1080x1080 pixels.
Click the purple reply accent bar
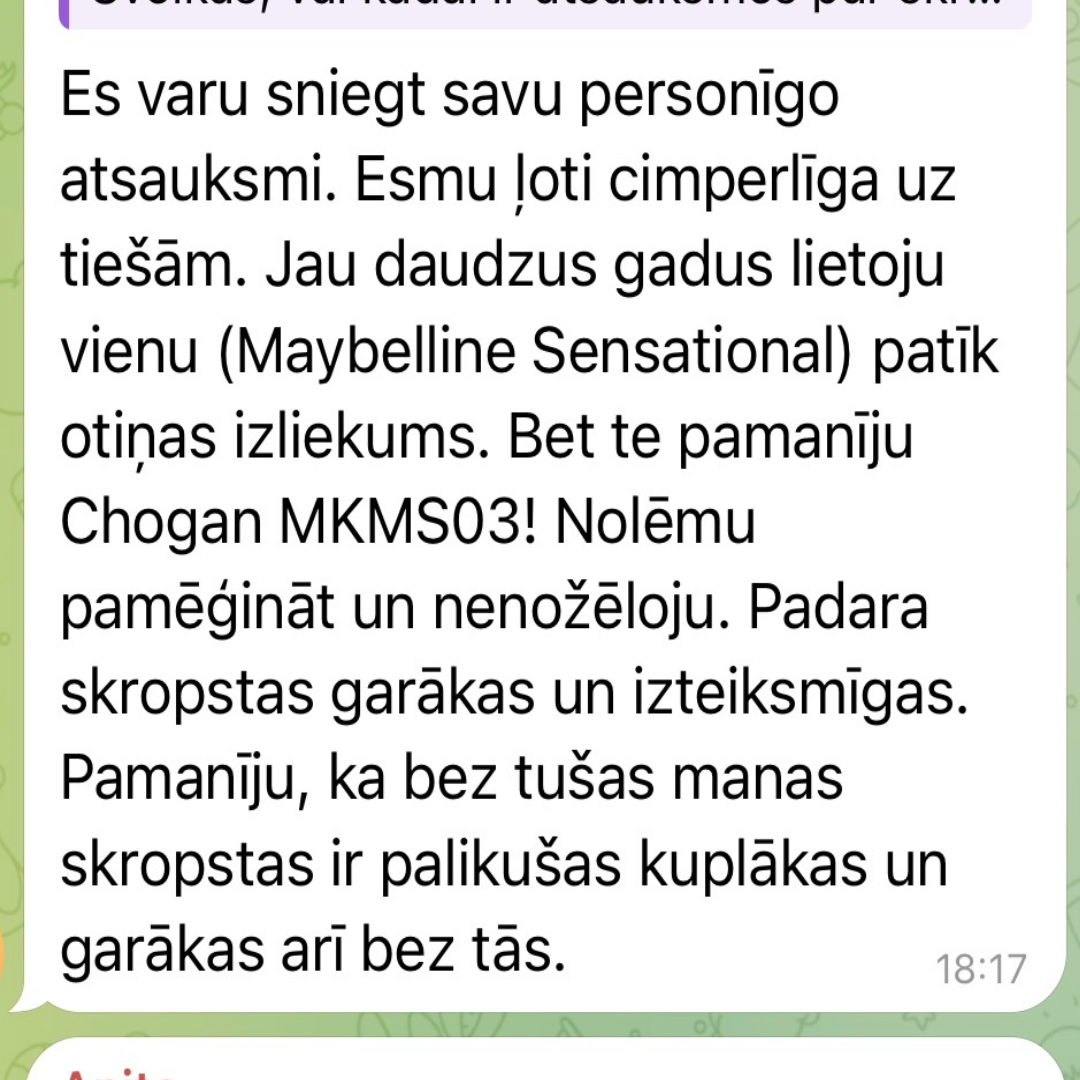pos(64,14)
